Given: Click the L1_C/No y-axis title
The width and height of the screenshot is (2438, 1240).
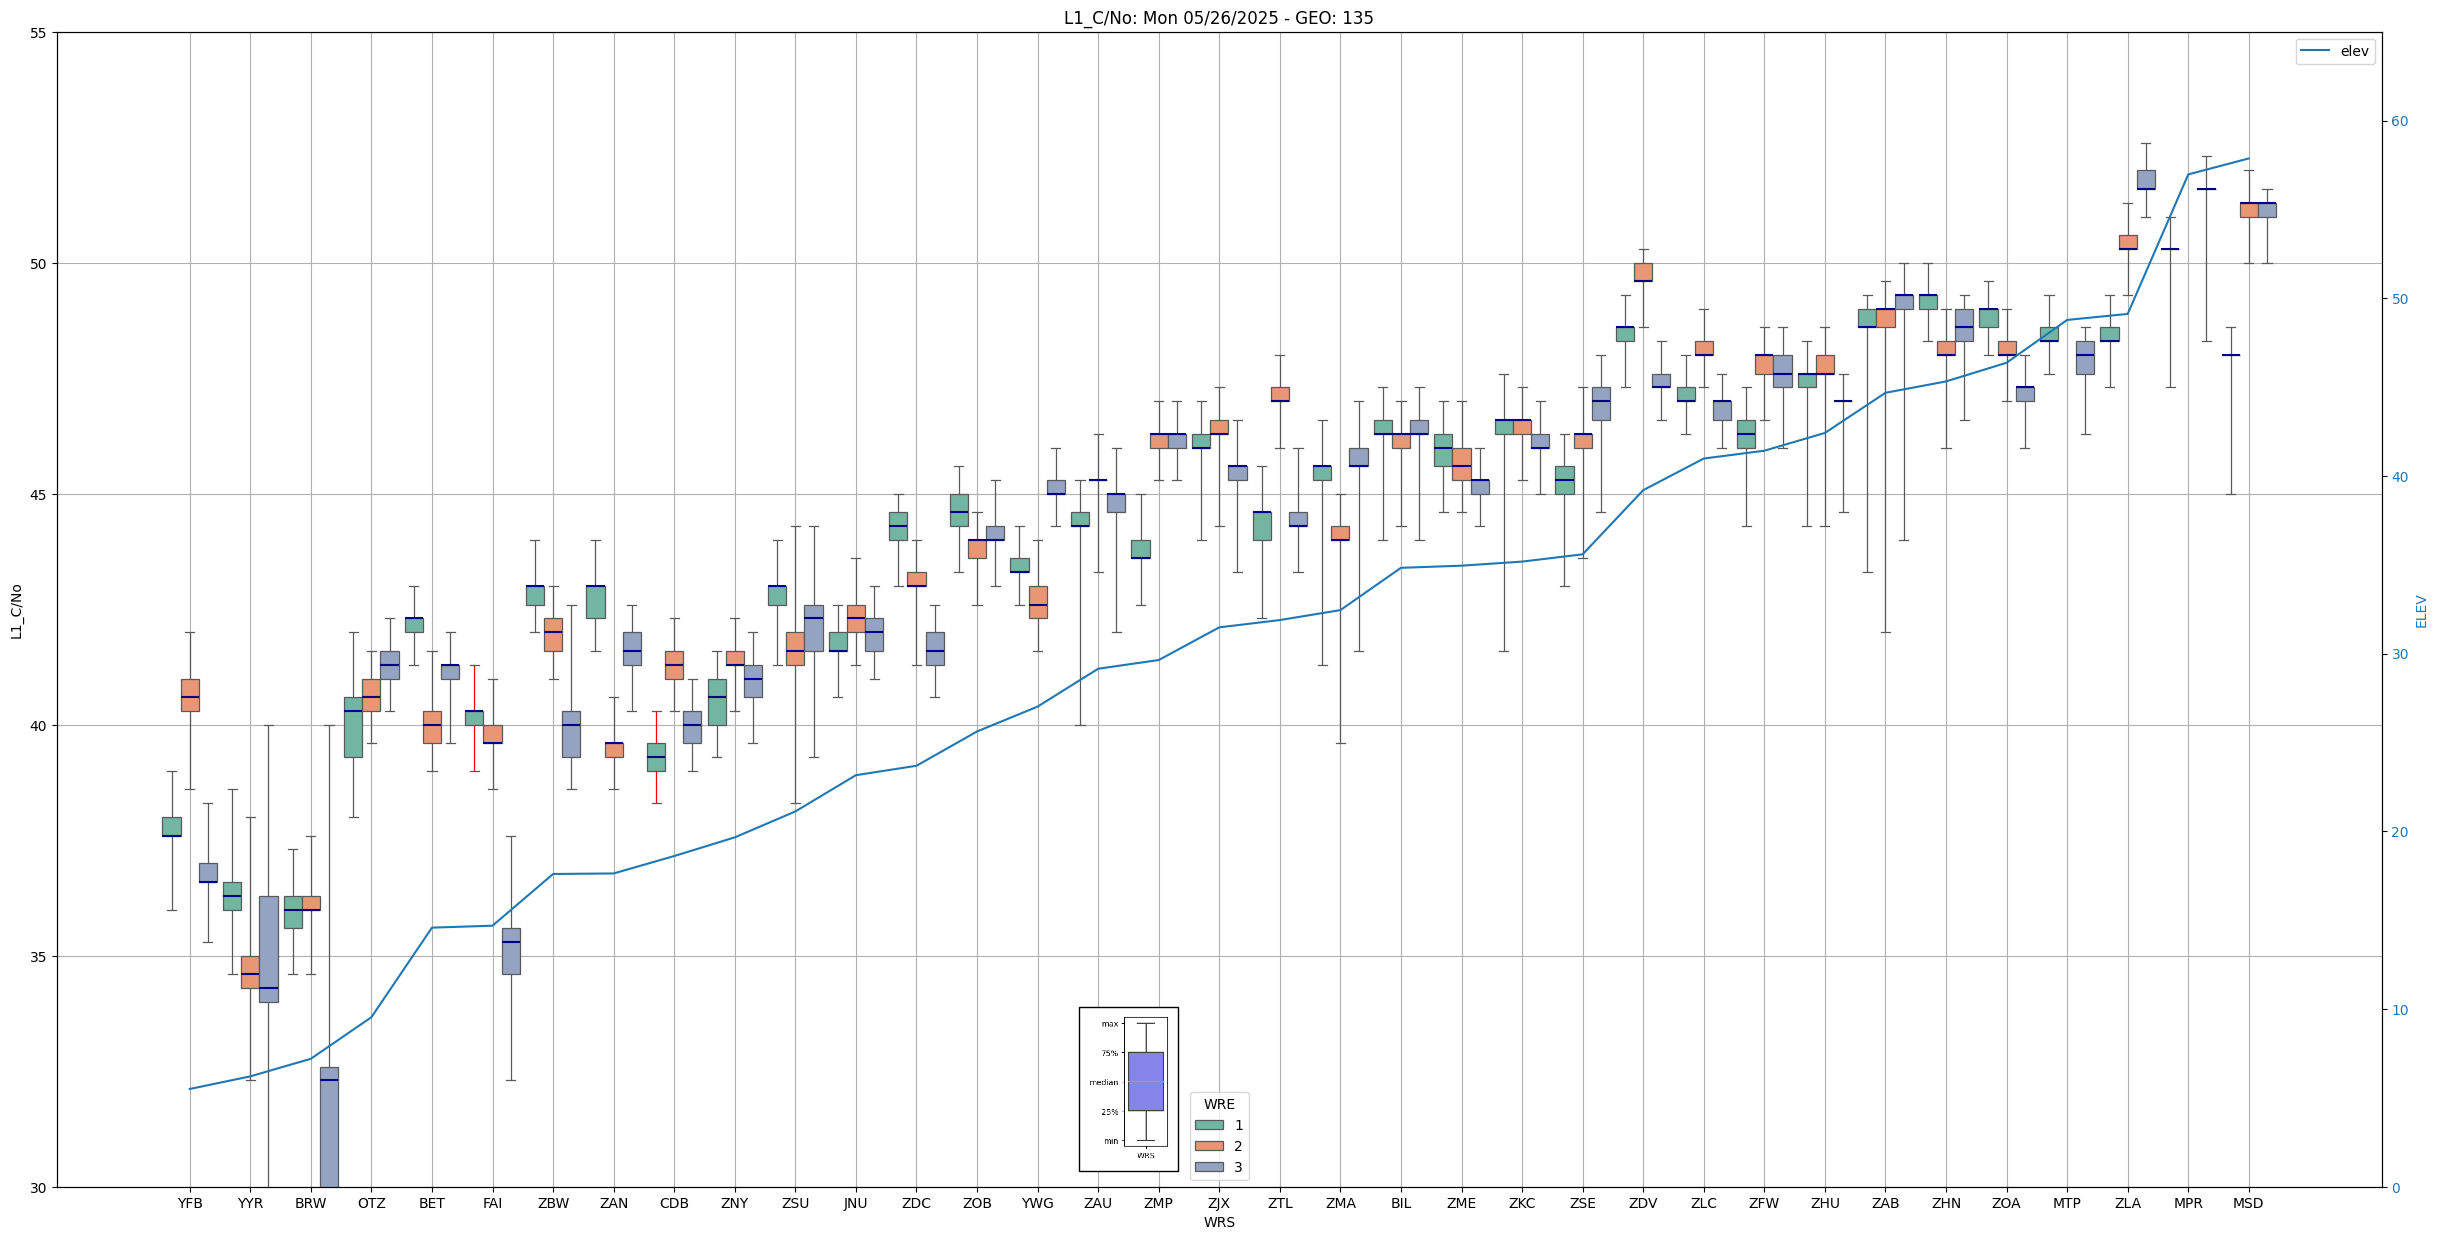Looking at the screenshot, I should click(16, 611).
